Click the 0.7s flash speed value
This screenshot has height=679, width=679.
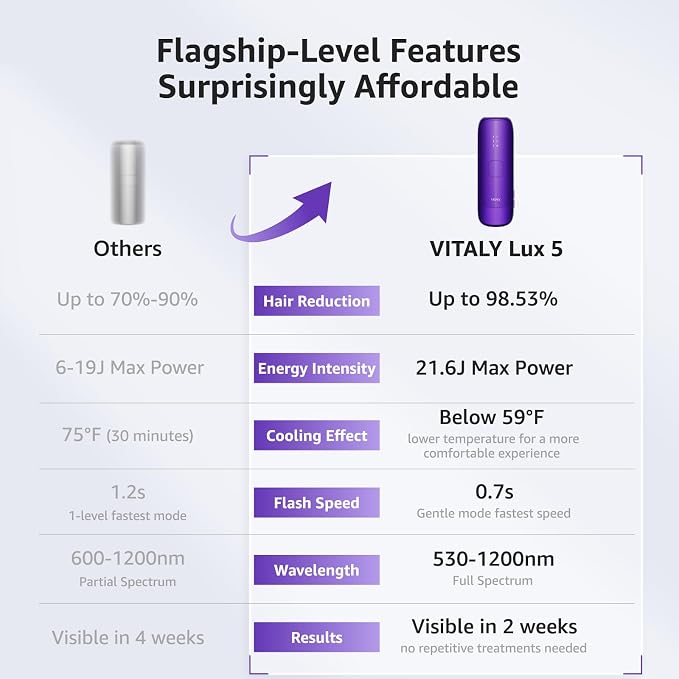494,492
